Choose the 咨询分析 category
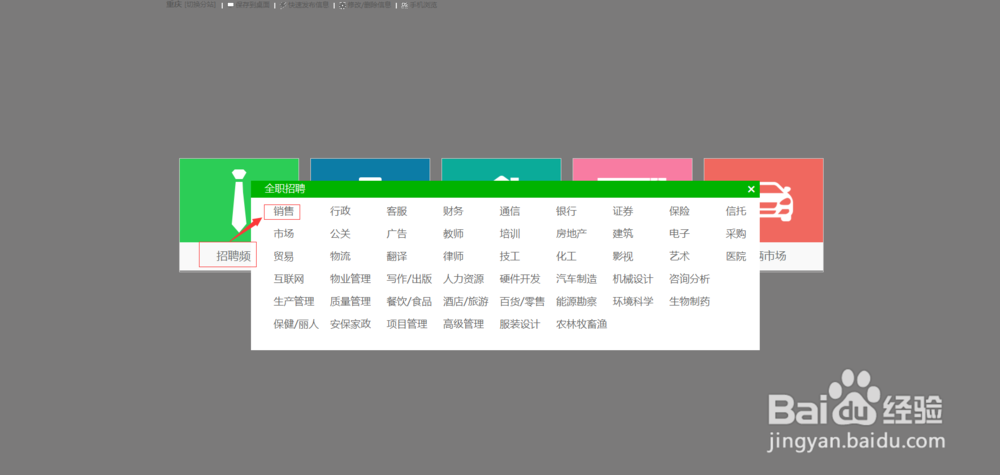The height and width of the screenshot is (475, 1000). click(689, 279)
